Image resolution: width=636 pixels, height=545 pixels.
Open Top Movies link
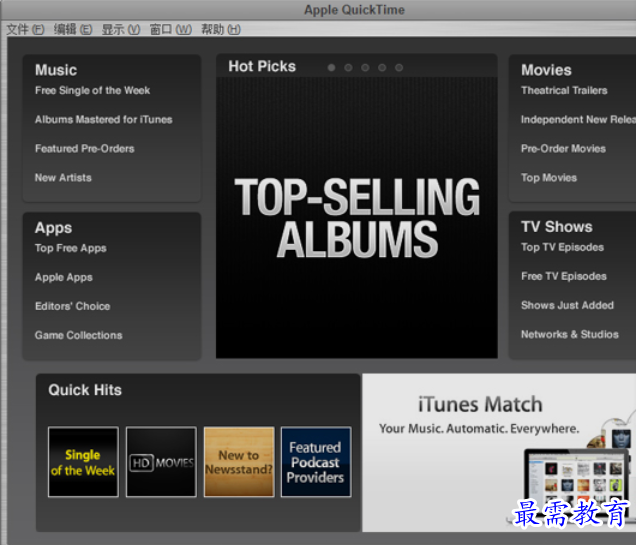click(549, 178)
